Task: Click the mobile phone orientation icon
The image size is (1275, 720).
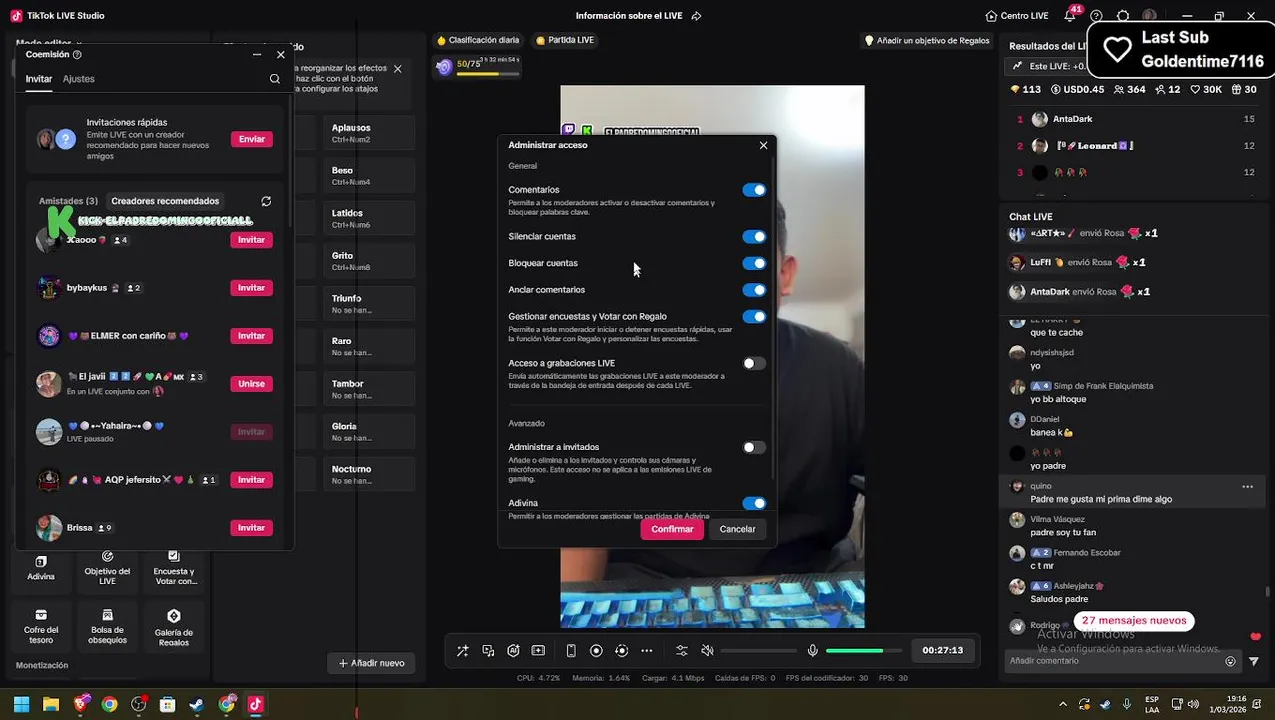Action: 571,650
